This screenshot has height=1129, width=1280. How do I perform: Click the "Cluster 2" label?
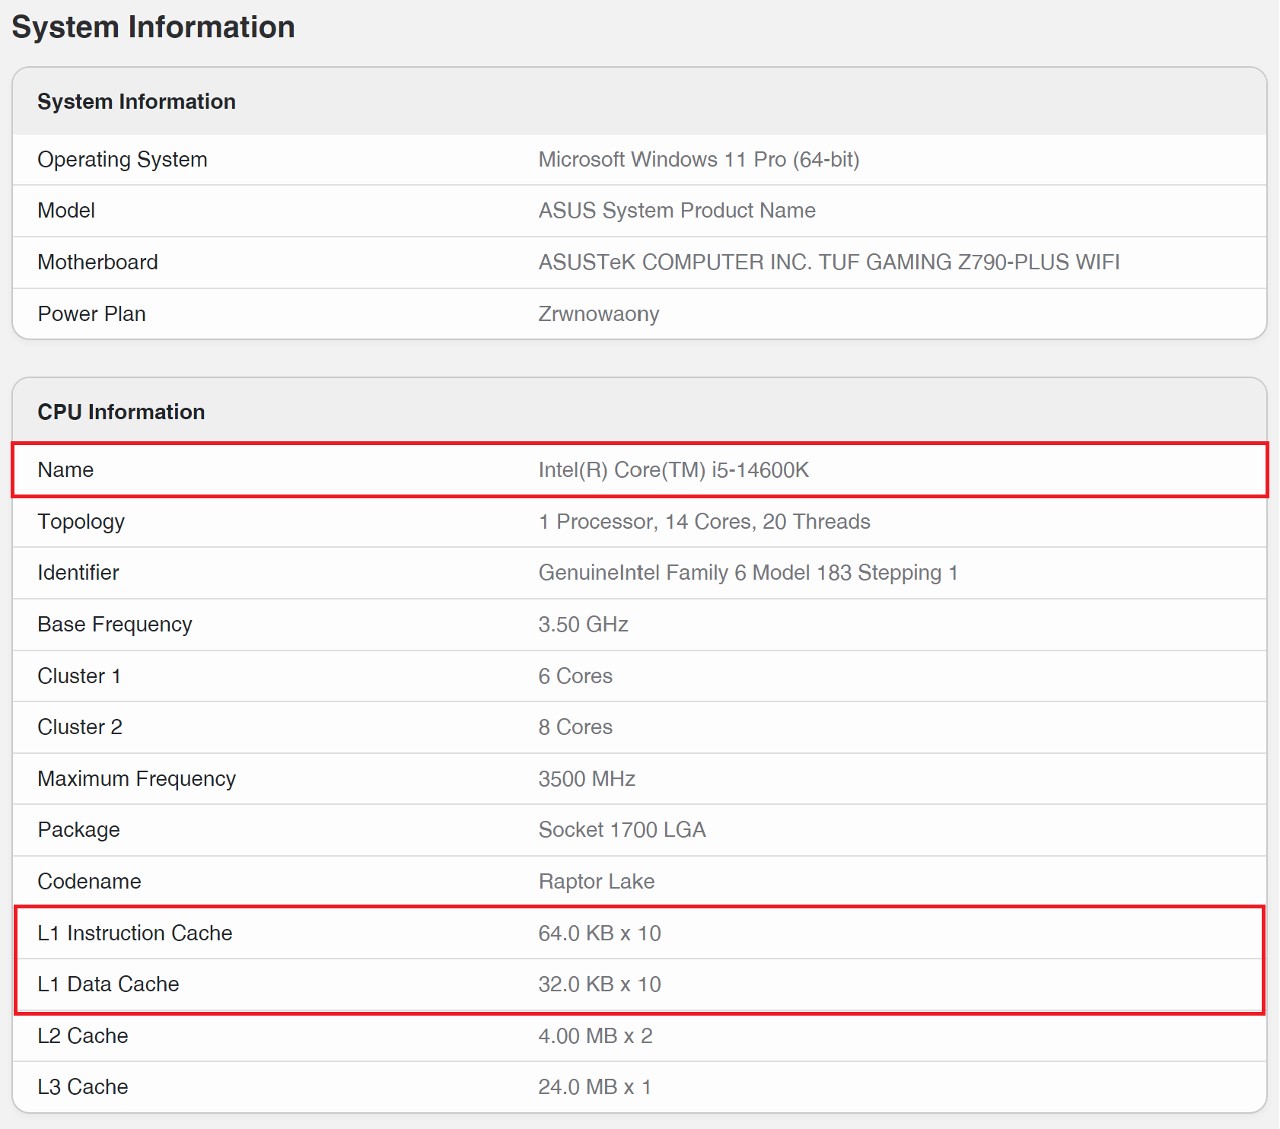[80, 727]
